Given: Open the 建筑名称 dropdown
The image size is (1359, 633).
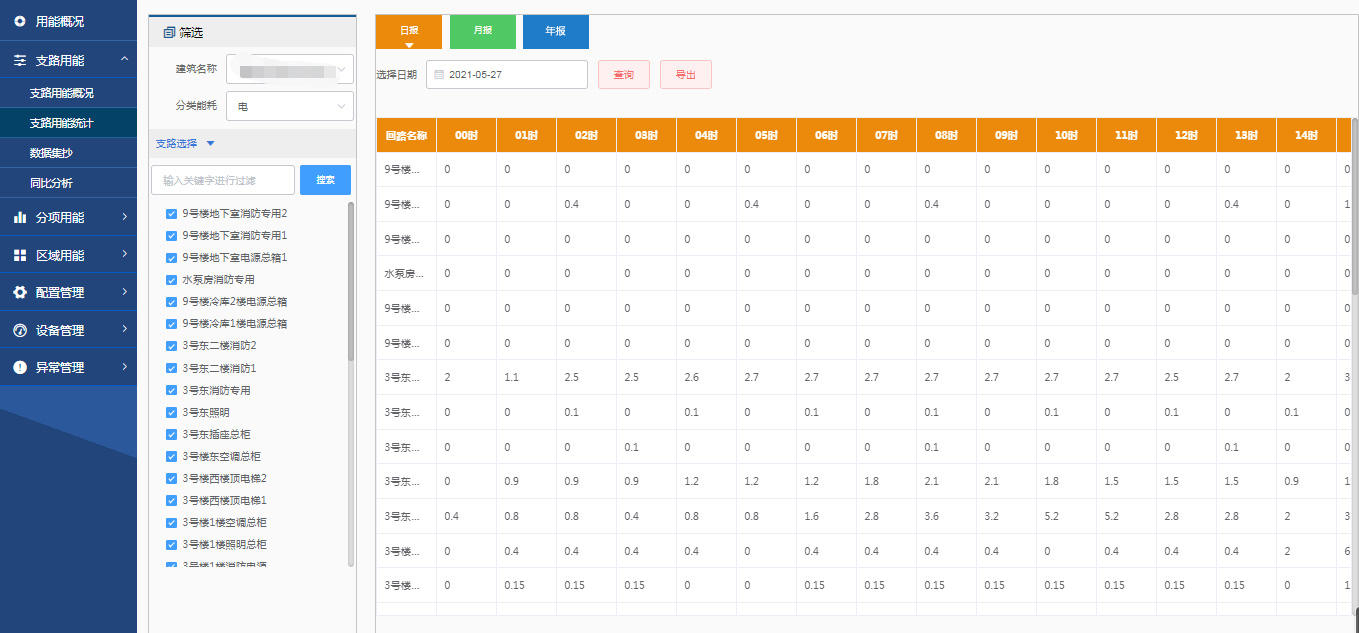Looking at the screenshot, I should [290, 69].
